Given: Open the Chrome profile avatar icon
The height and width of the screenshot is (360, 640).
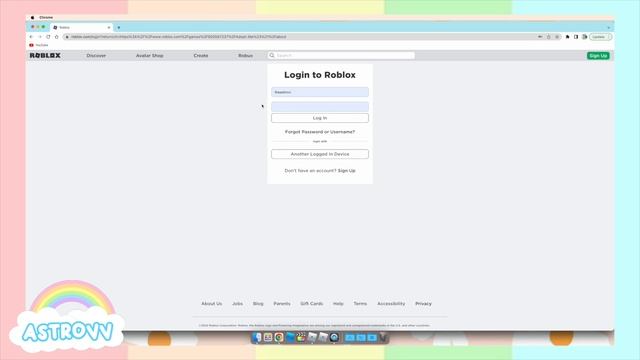Looking at the screenshot, I should tap(584, 37).
